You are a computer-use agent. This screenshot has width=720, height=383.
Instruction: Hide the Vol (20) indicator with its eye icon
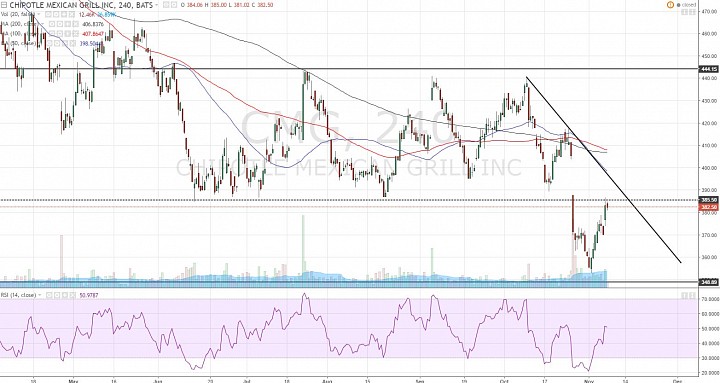coord(48,14)
